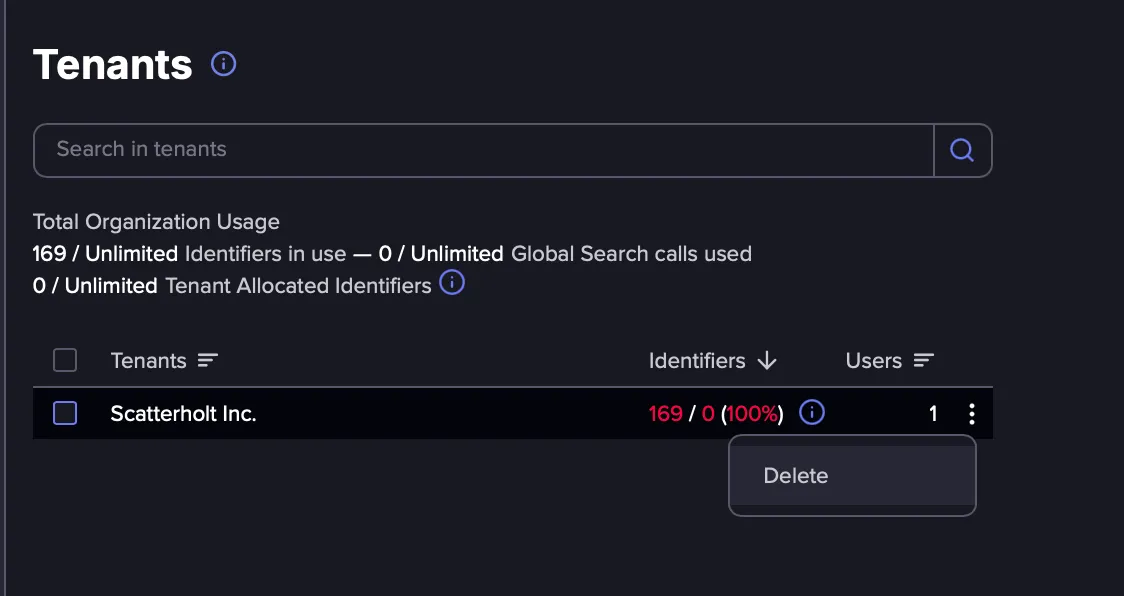The image size is (1124, 596).
Task: Click the sort icon beside Users column
Action: 924,360
